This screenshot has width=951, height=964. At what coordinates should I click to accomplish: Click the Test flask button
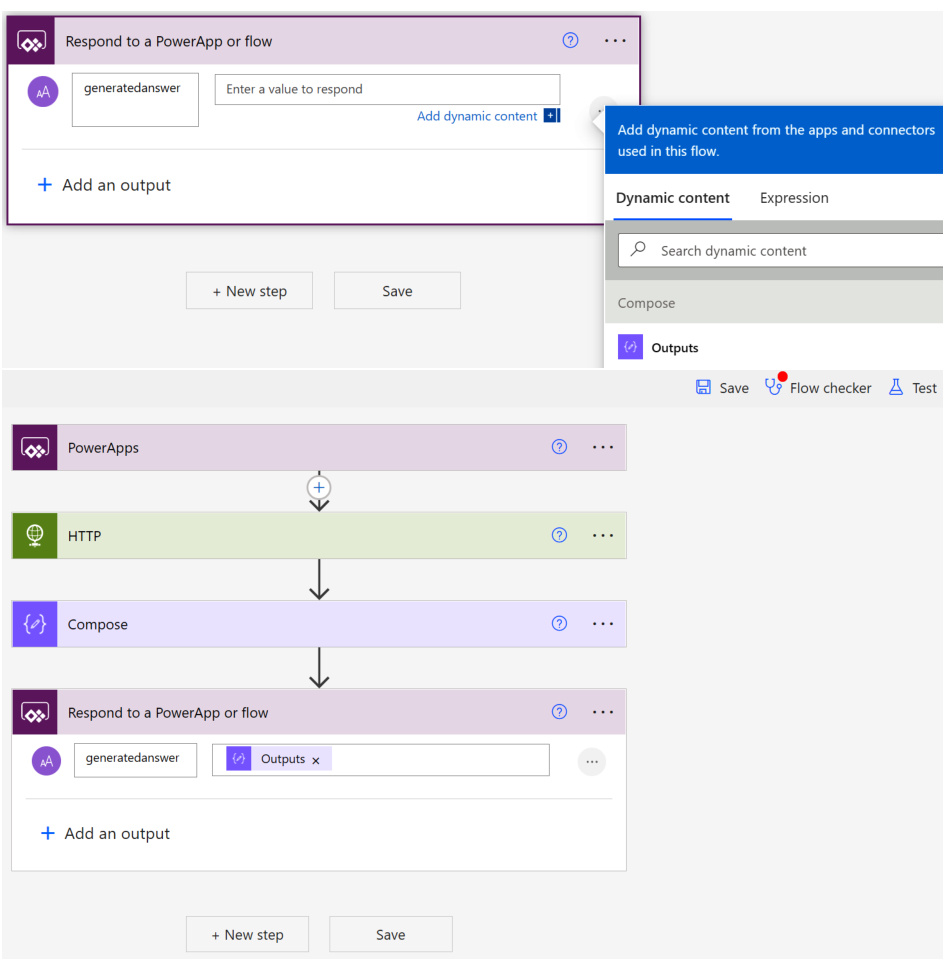coord(912,388)
